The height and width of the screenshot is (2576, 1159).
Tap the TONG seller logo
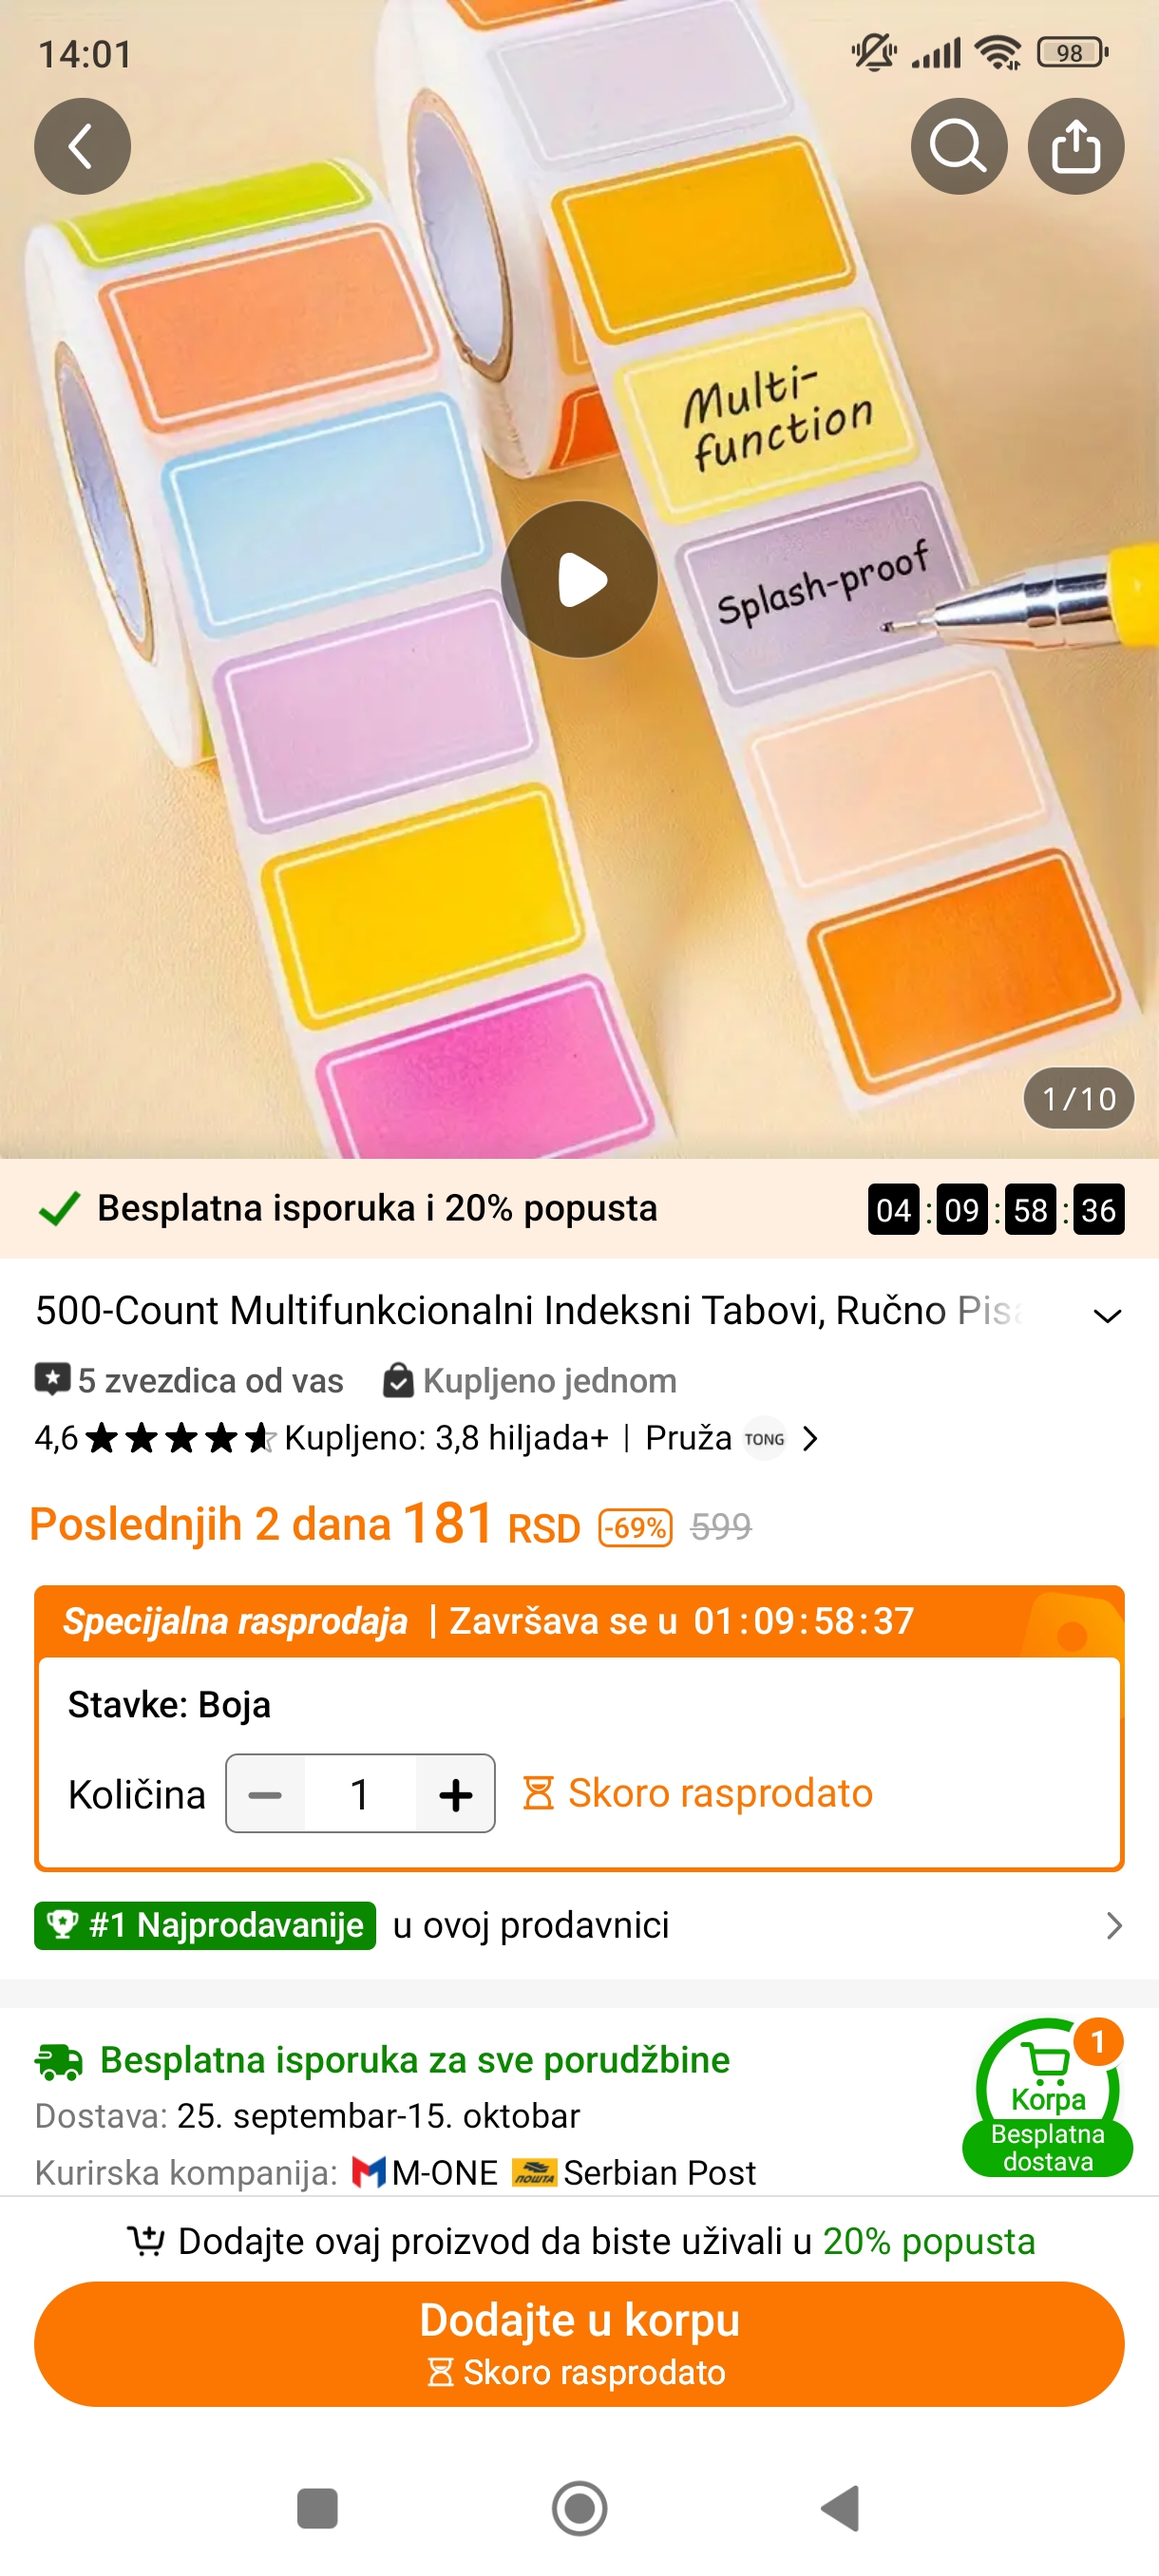pyautogui.click(x=765, y=1438)
